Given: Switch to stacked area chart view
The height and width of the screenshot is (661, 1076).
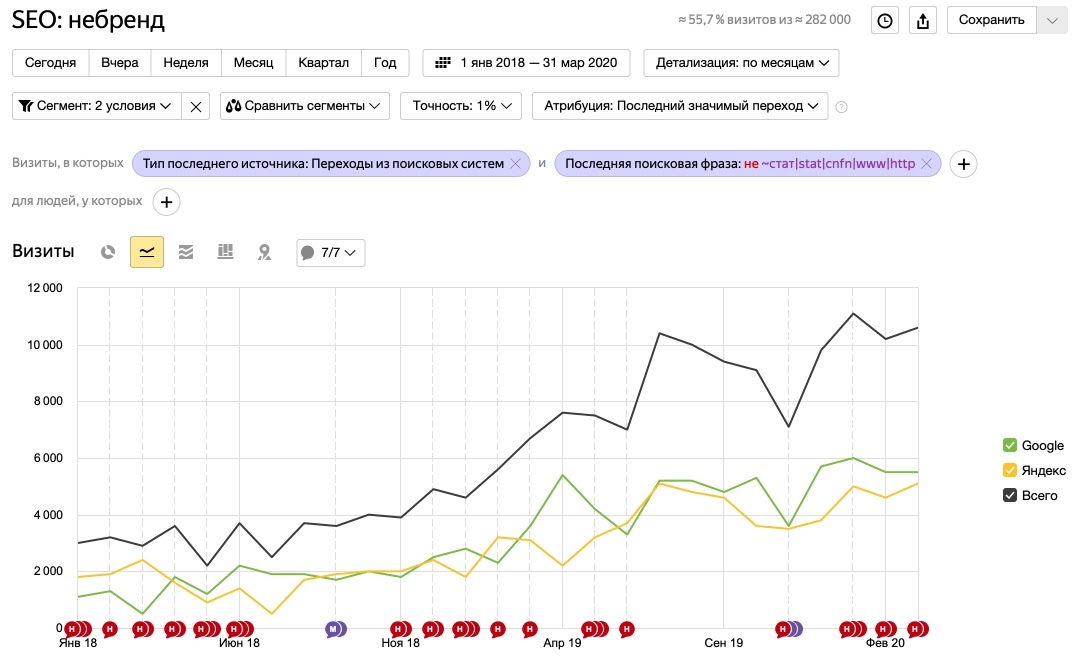Looking at the screenshot, I should [186, 253].
